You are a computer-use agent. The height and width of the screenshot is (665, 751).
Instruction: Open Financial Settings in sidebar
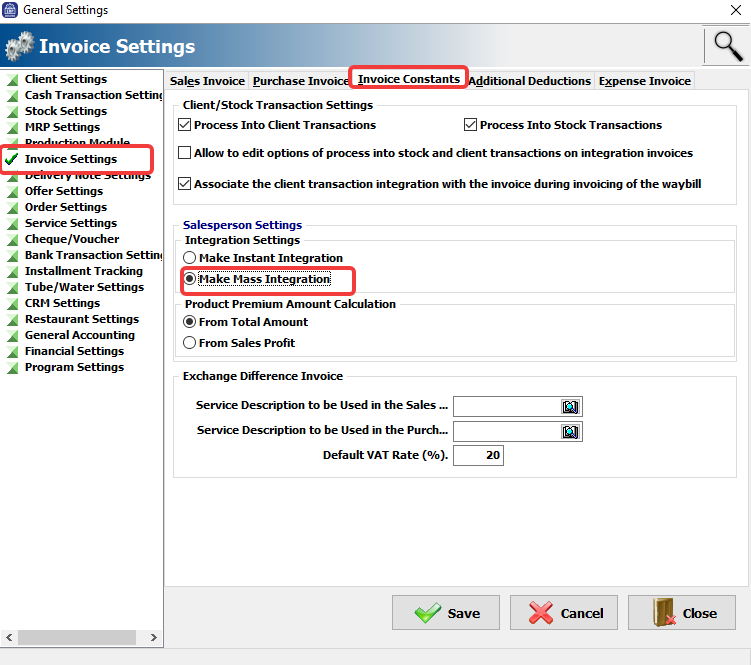point(74,351)
